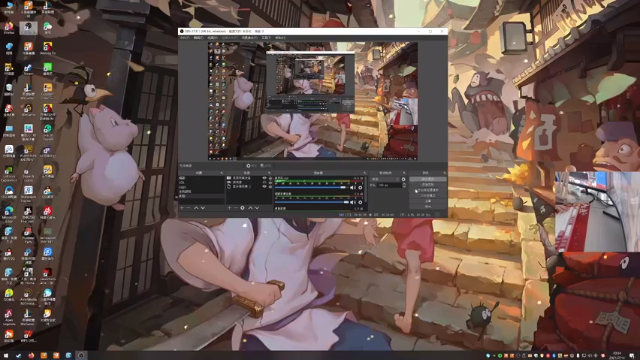The width and height of the screenshot is (640, 360).
Task: Click the Start Recording button
Action: (x=428, y=184)
